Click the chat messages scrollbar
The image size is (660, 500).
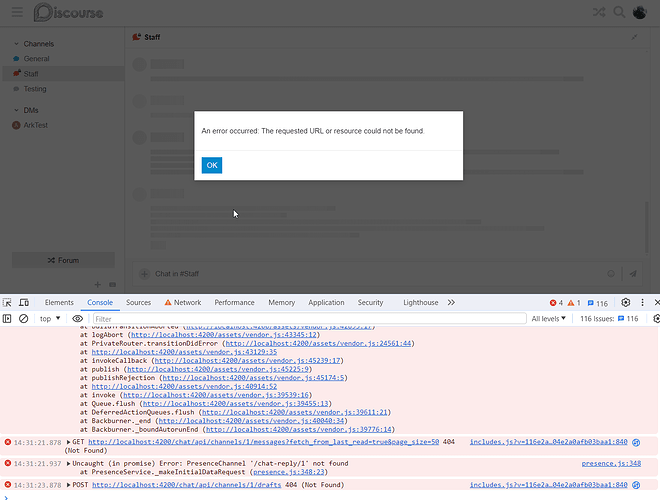tap(647, 227)
